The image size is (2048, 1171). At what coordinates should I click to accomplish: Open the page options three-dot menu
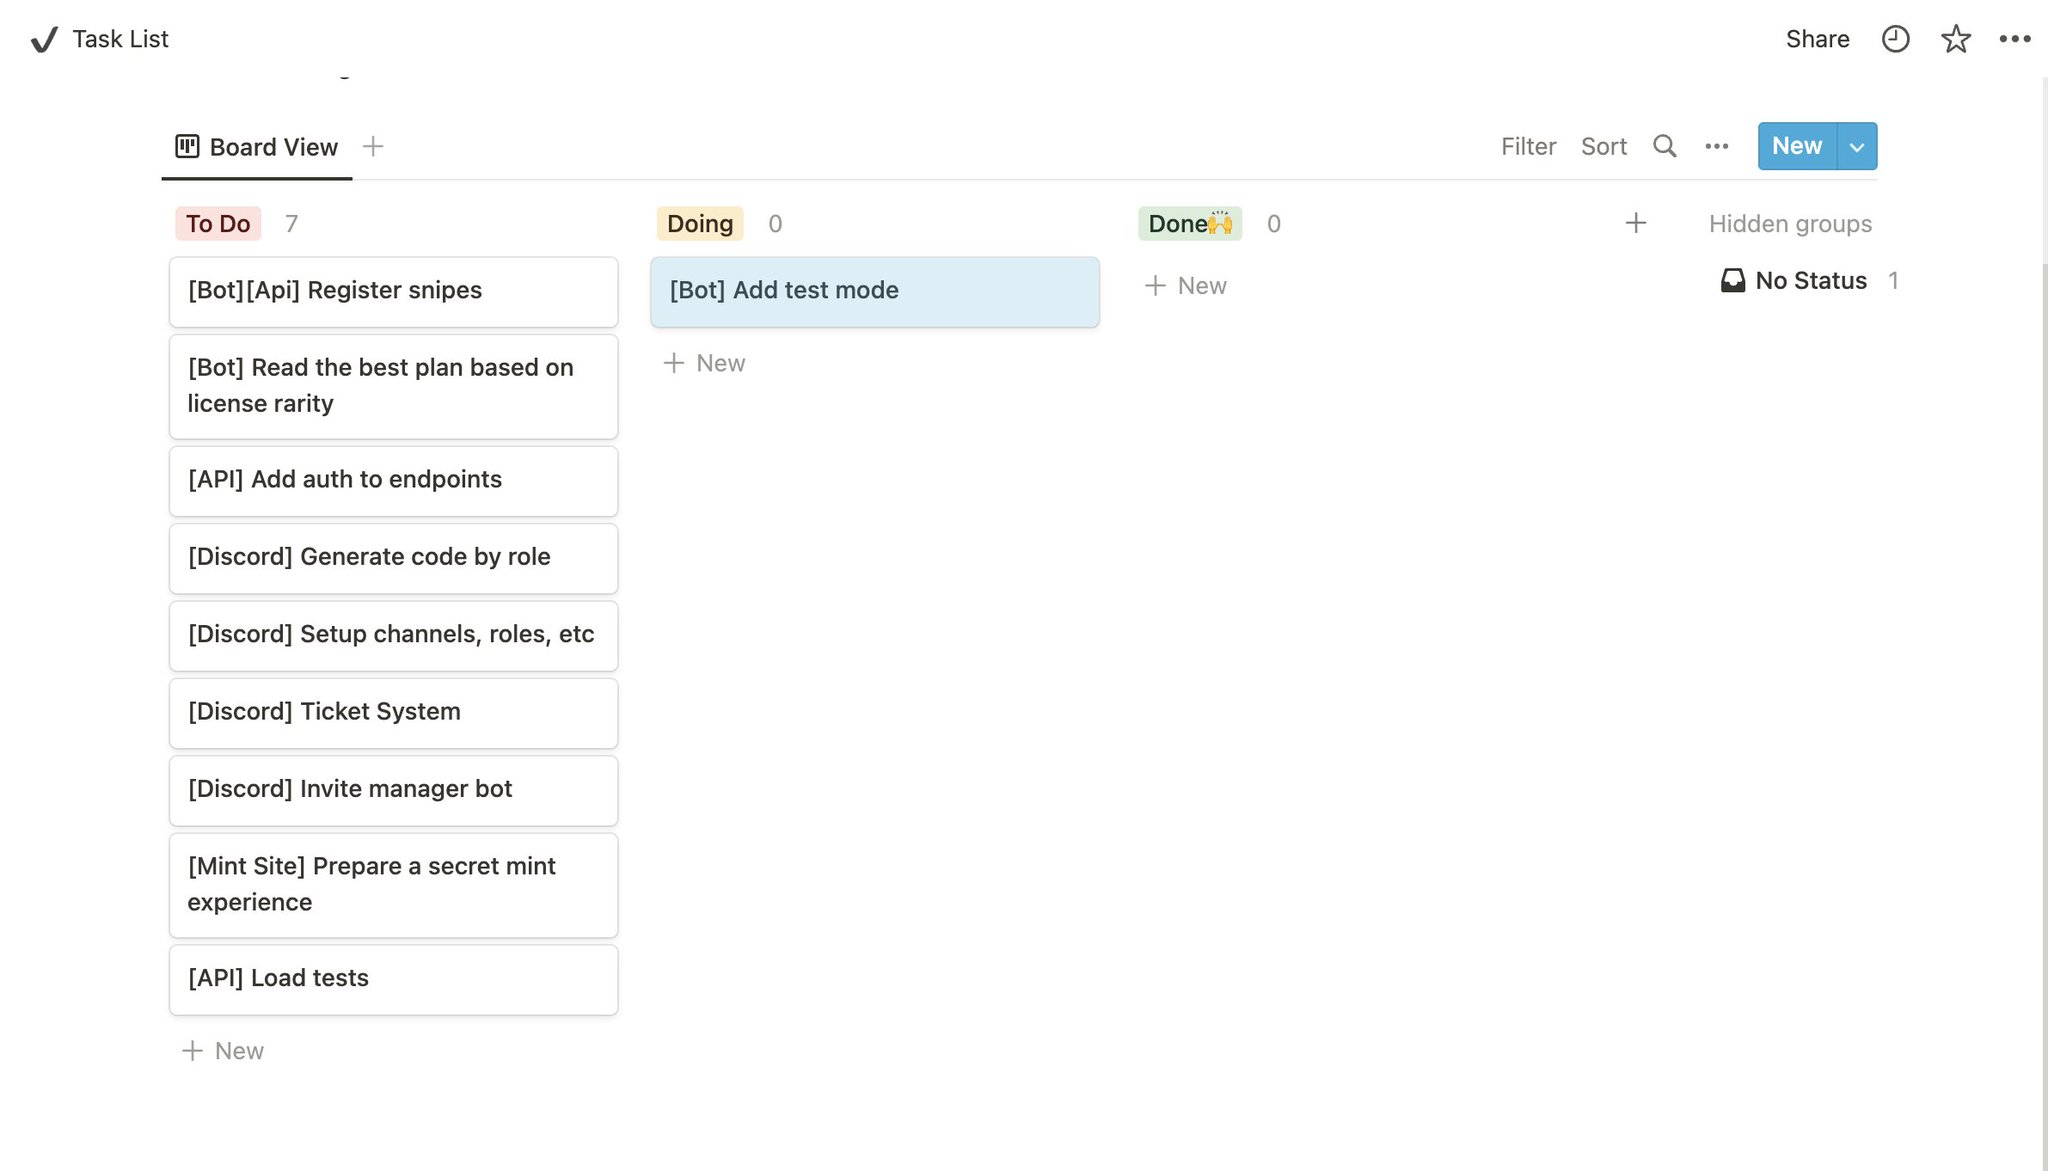point(2014,39)
